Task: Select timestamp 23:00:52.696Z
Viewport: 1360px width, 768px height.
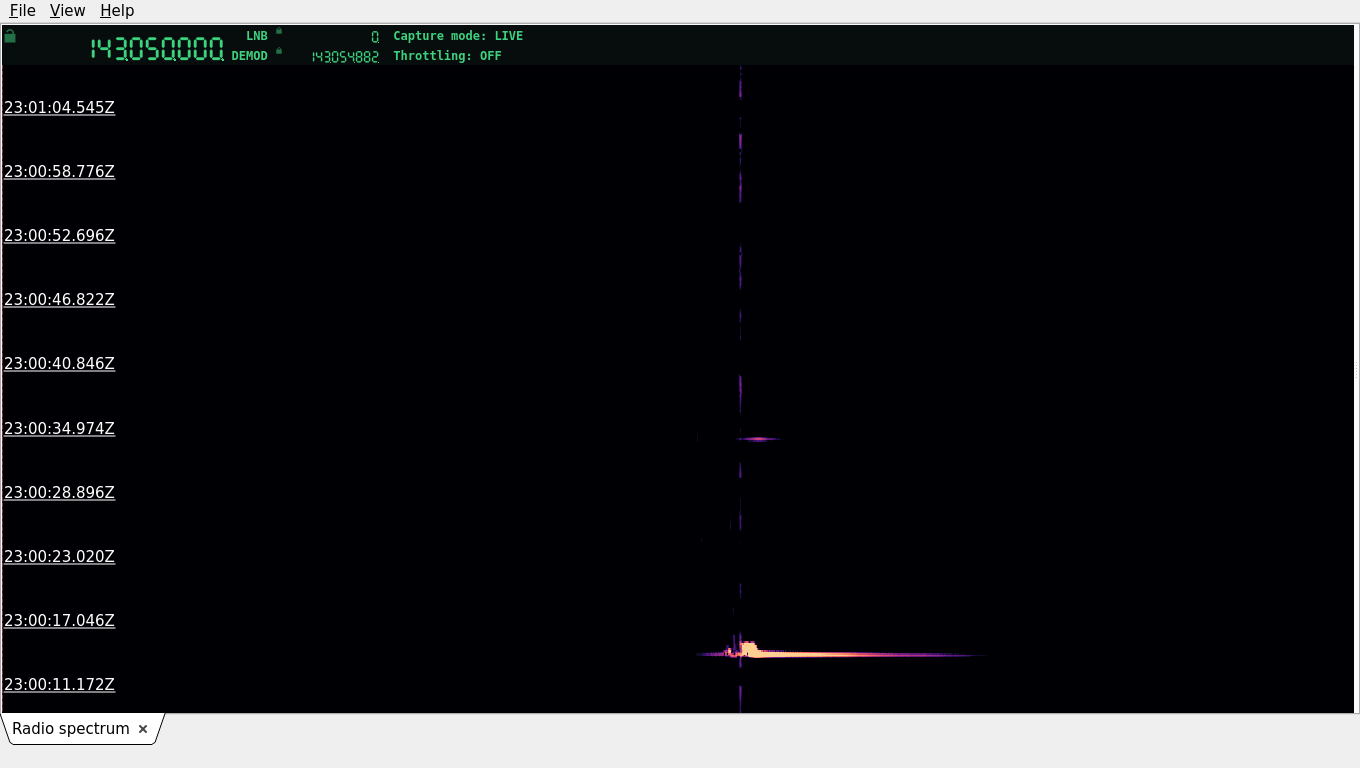Action: pos(60,236)
